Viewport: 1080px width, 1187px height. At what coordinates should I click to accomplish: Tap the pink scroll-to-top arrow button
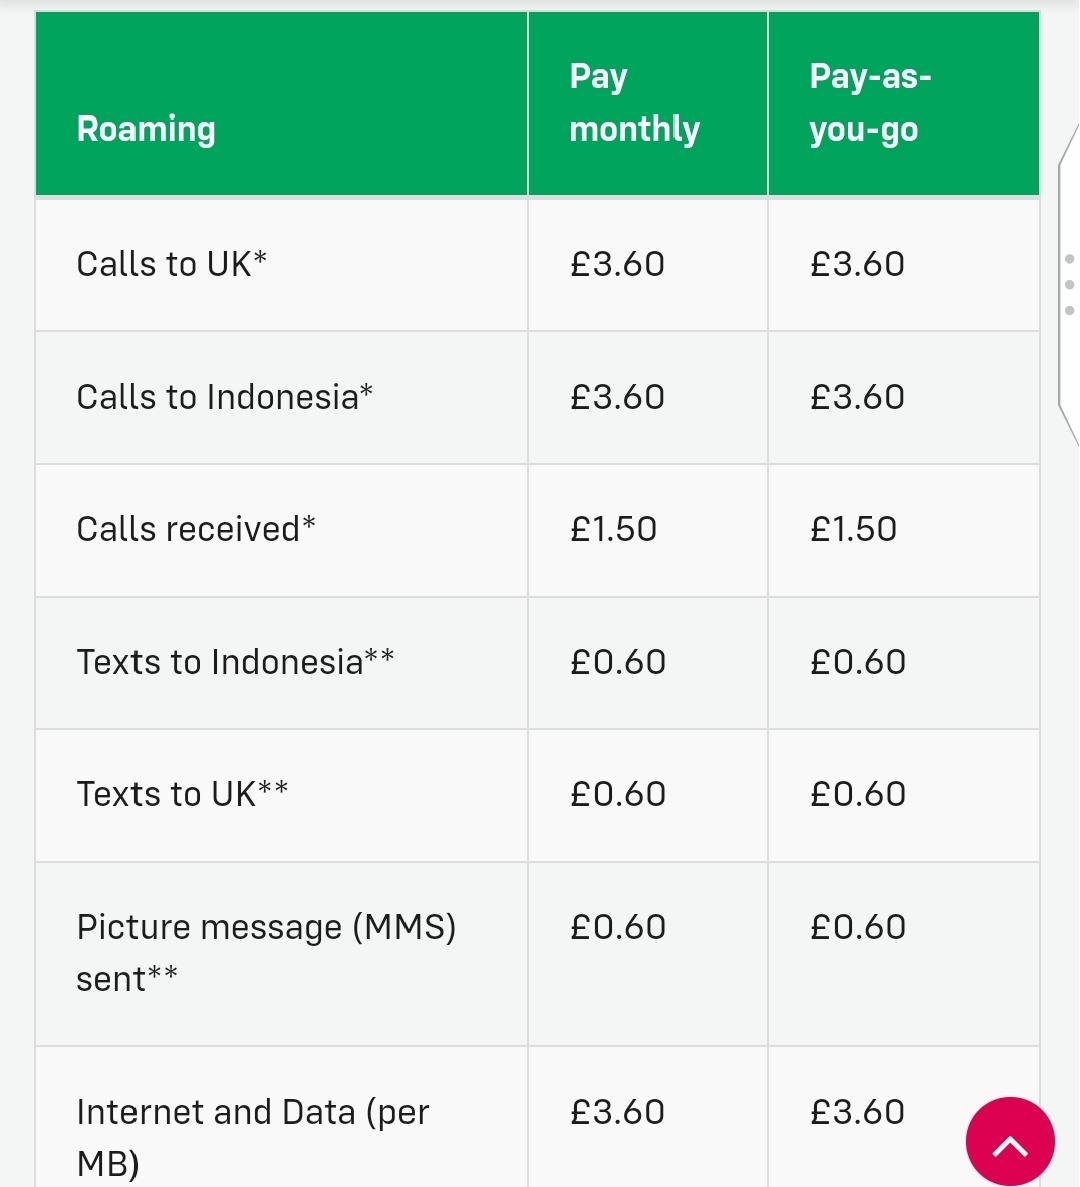(x=1010, y=1141)
